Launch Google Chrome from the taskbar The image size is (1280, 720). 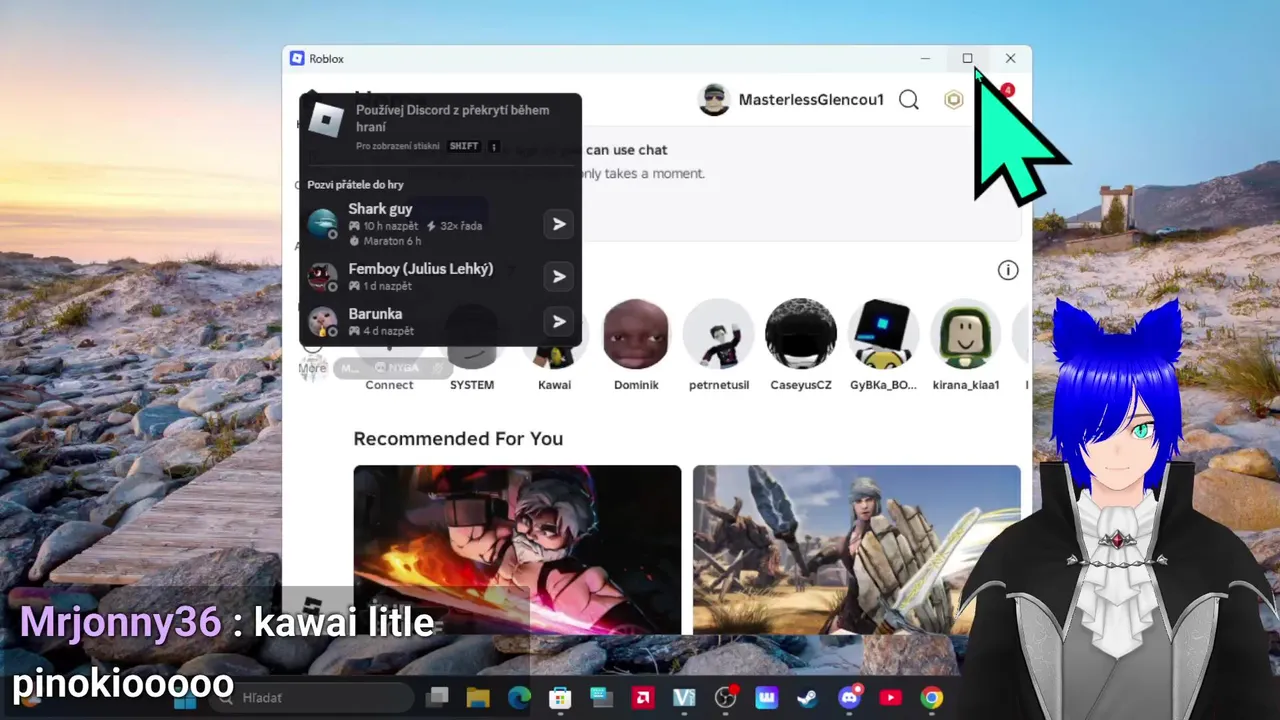(931, 698)
